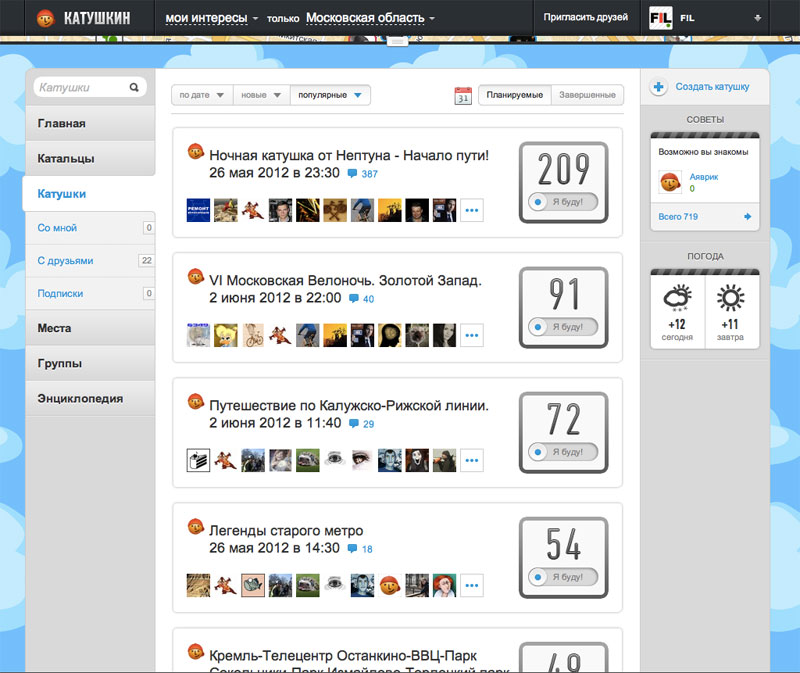Switch to the Завершенные tab

[x=587, y=95]
